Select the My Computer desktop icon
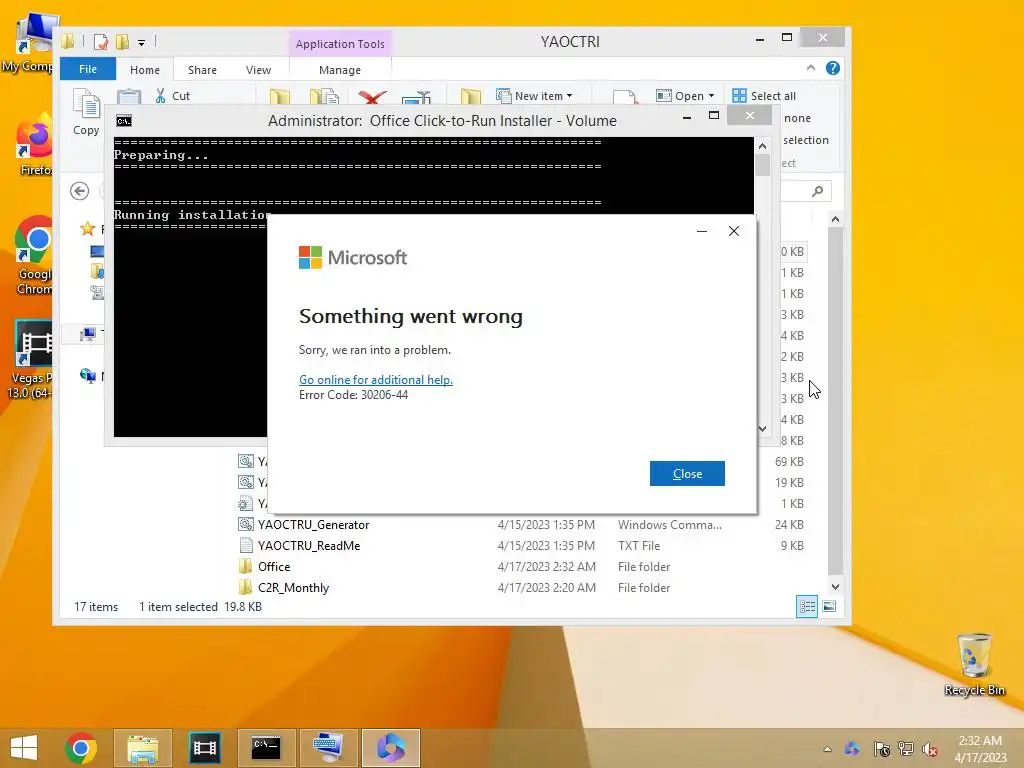This screenshot has height=768, width=1024. point(29,43)
